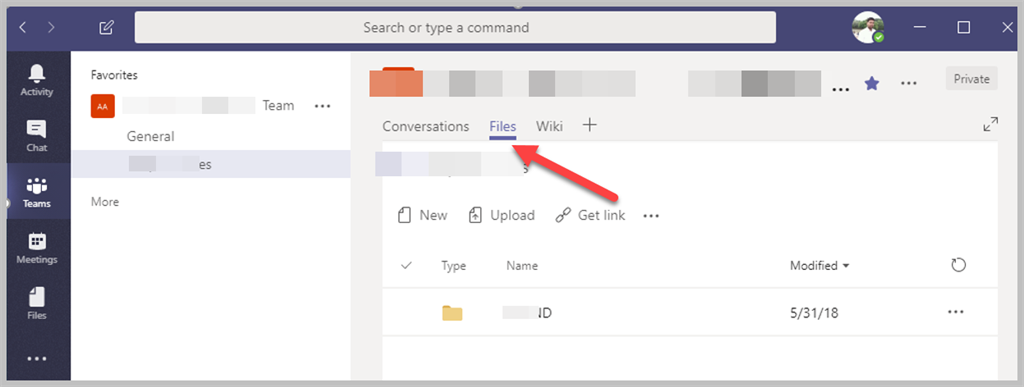Show more apps in left rail

[x=37, y=358]
